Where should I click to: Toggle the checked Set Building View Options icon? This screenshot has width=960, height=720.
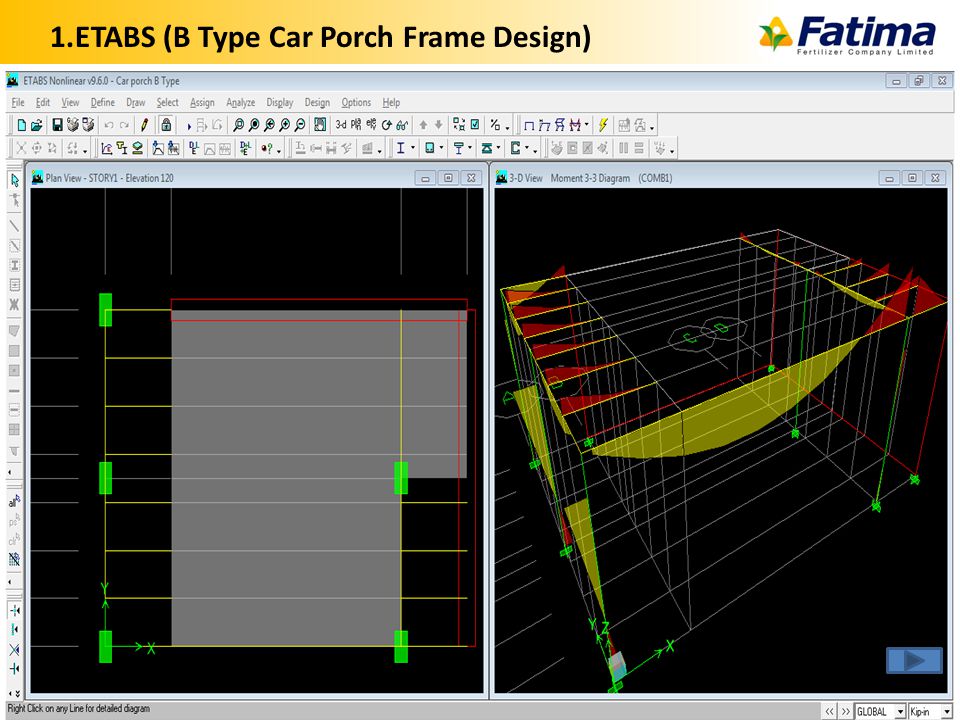point(474,125)
